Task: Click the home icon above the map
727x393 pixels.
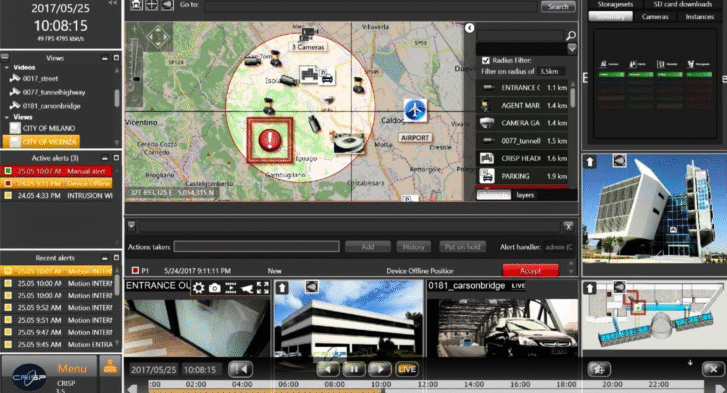Action: pos(136,5)
